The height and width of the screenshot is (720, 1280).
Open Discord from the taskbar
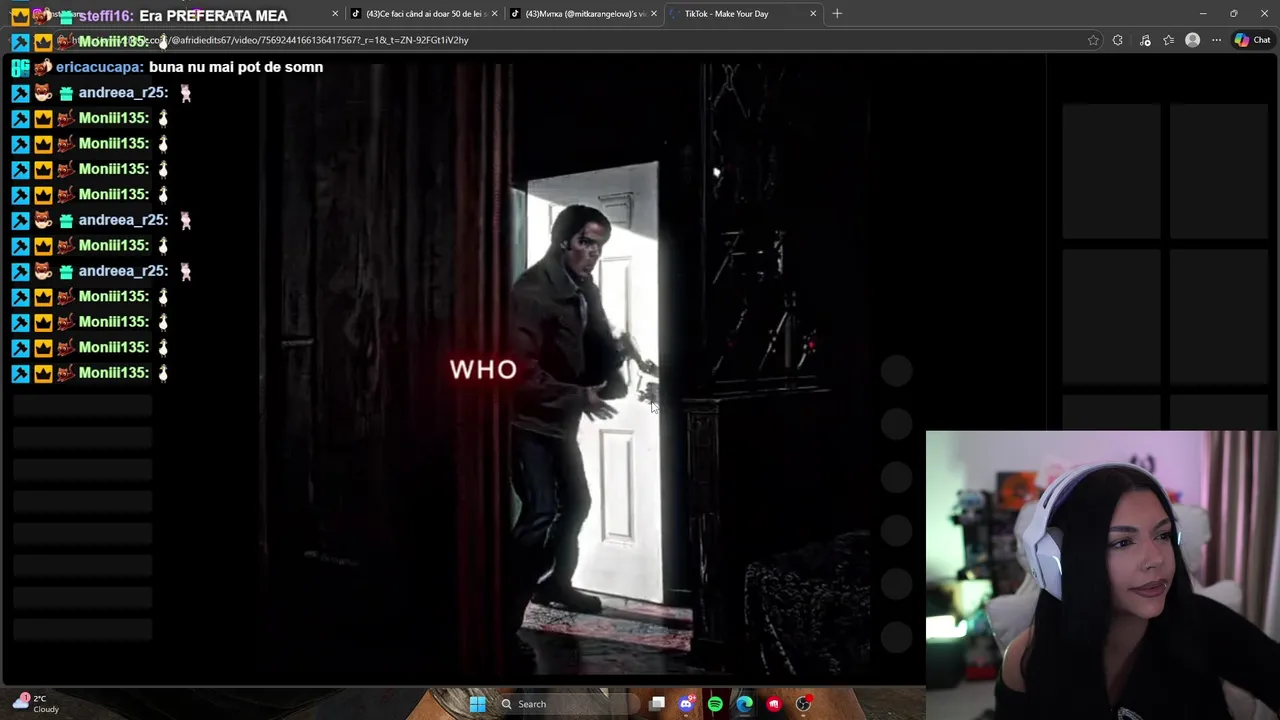pyautogui.click(x=686, y=704)
